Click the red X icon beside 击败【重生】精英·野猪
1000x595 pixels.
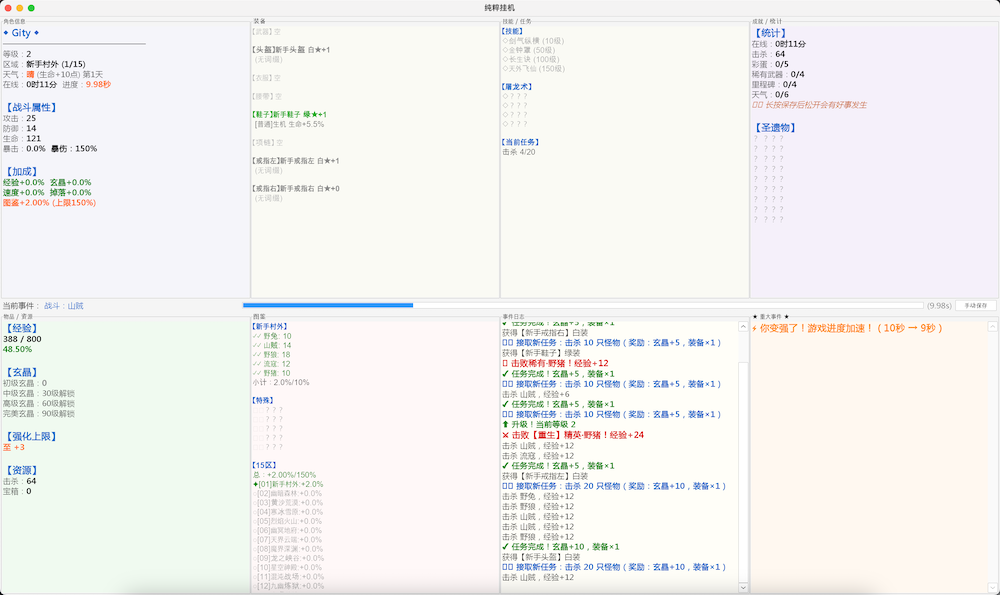click(506, 435)
